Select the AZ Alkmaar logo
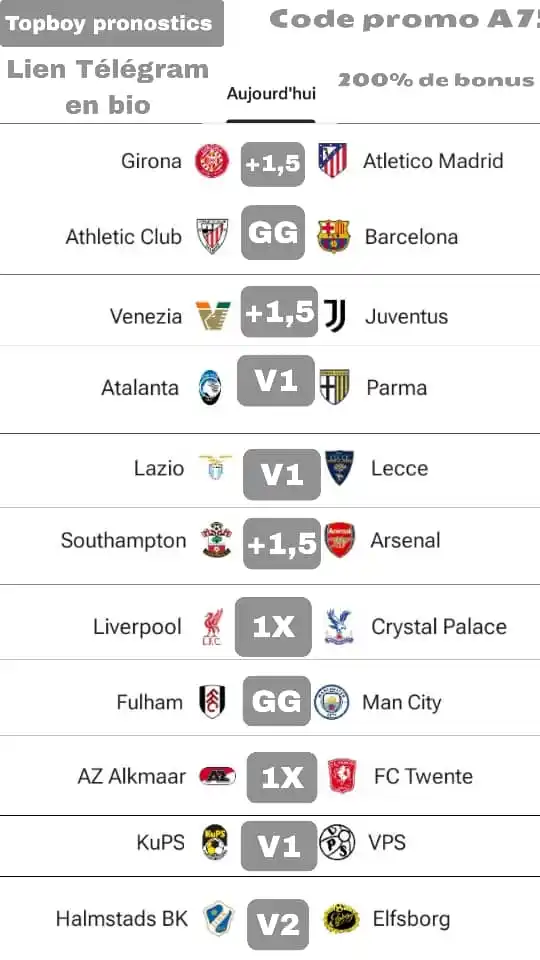540x960 pixels. (217, 776)
